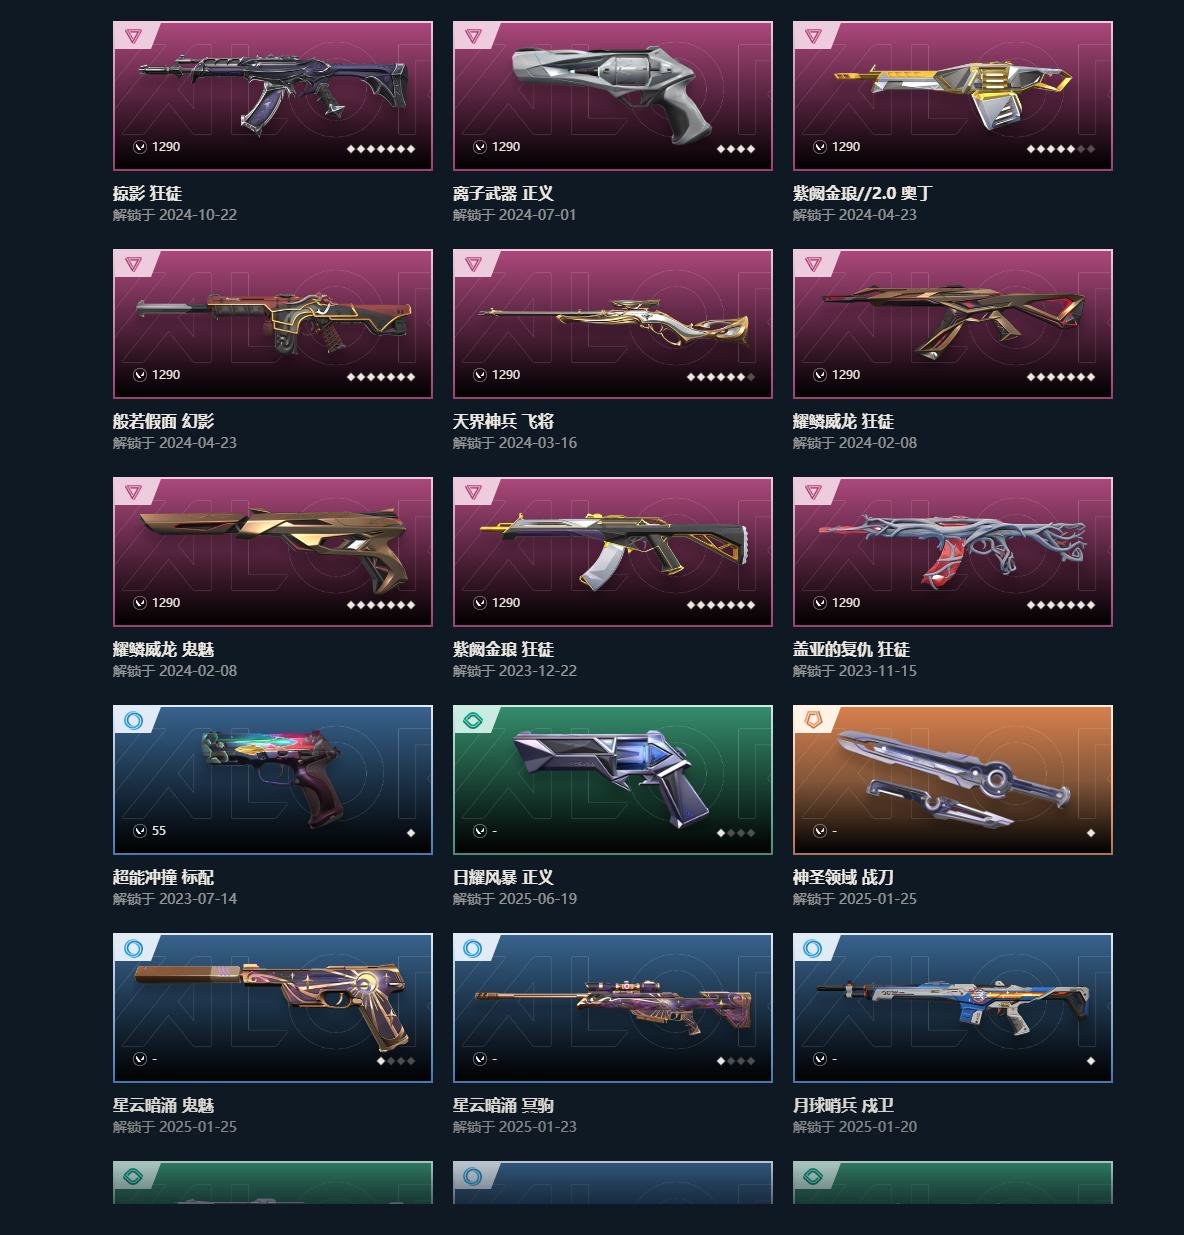Open the 般若假面 幻影 skin thumbnail
The width and height of the screenshot is (1184, 1235).
click(273, 324)
